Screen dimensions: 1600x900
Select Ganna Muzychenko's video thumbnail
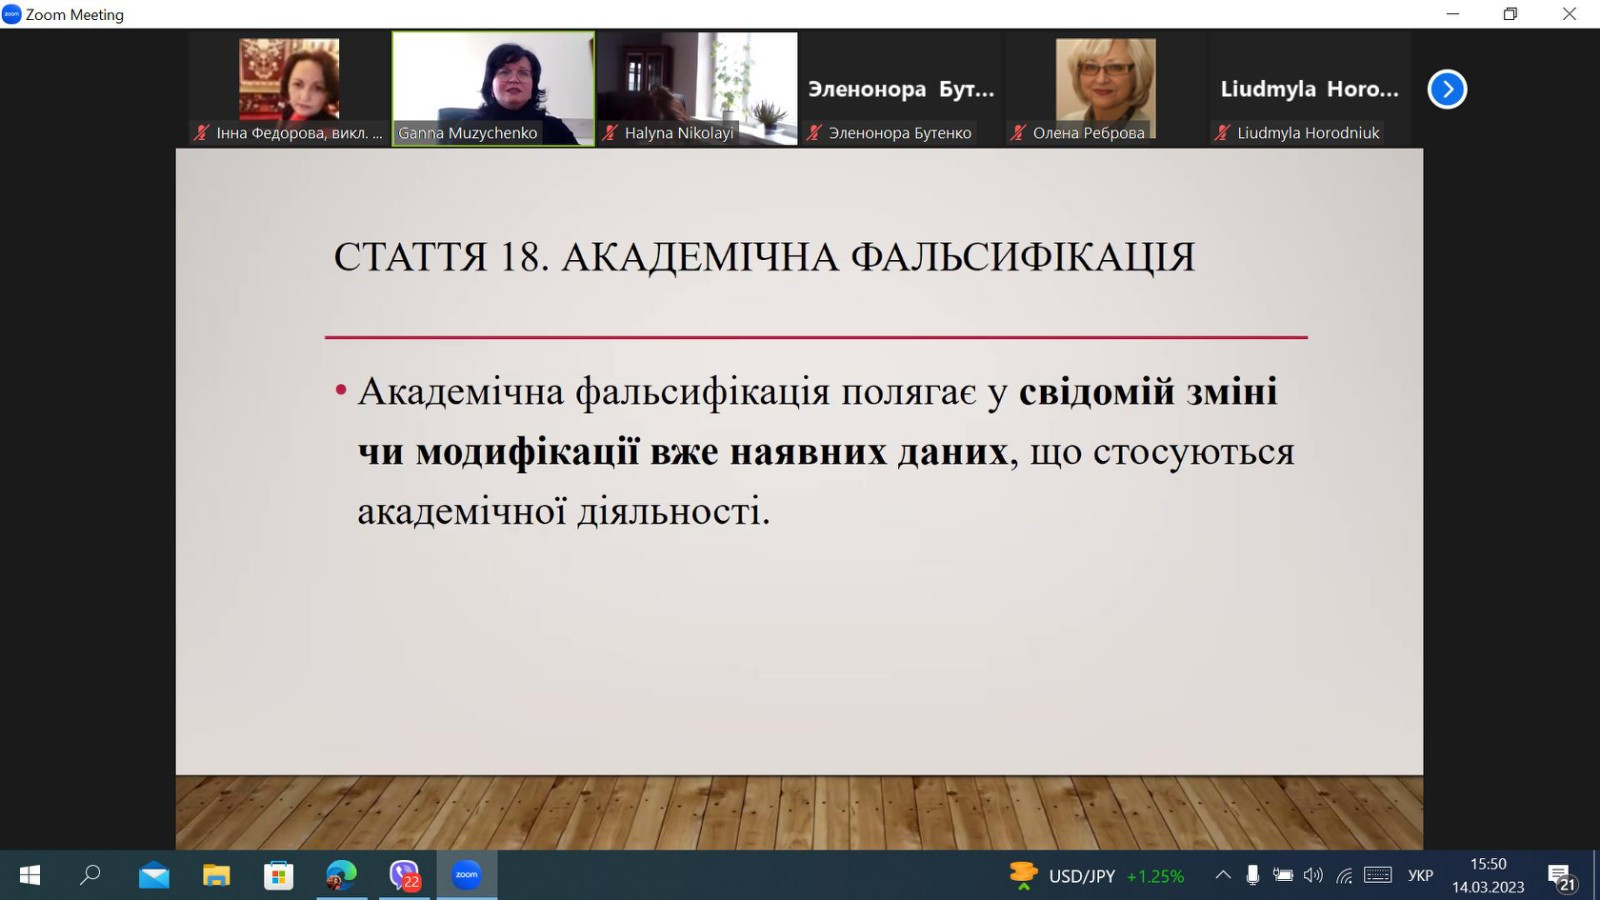(493, 88)
